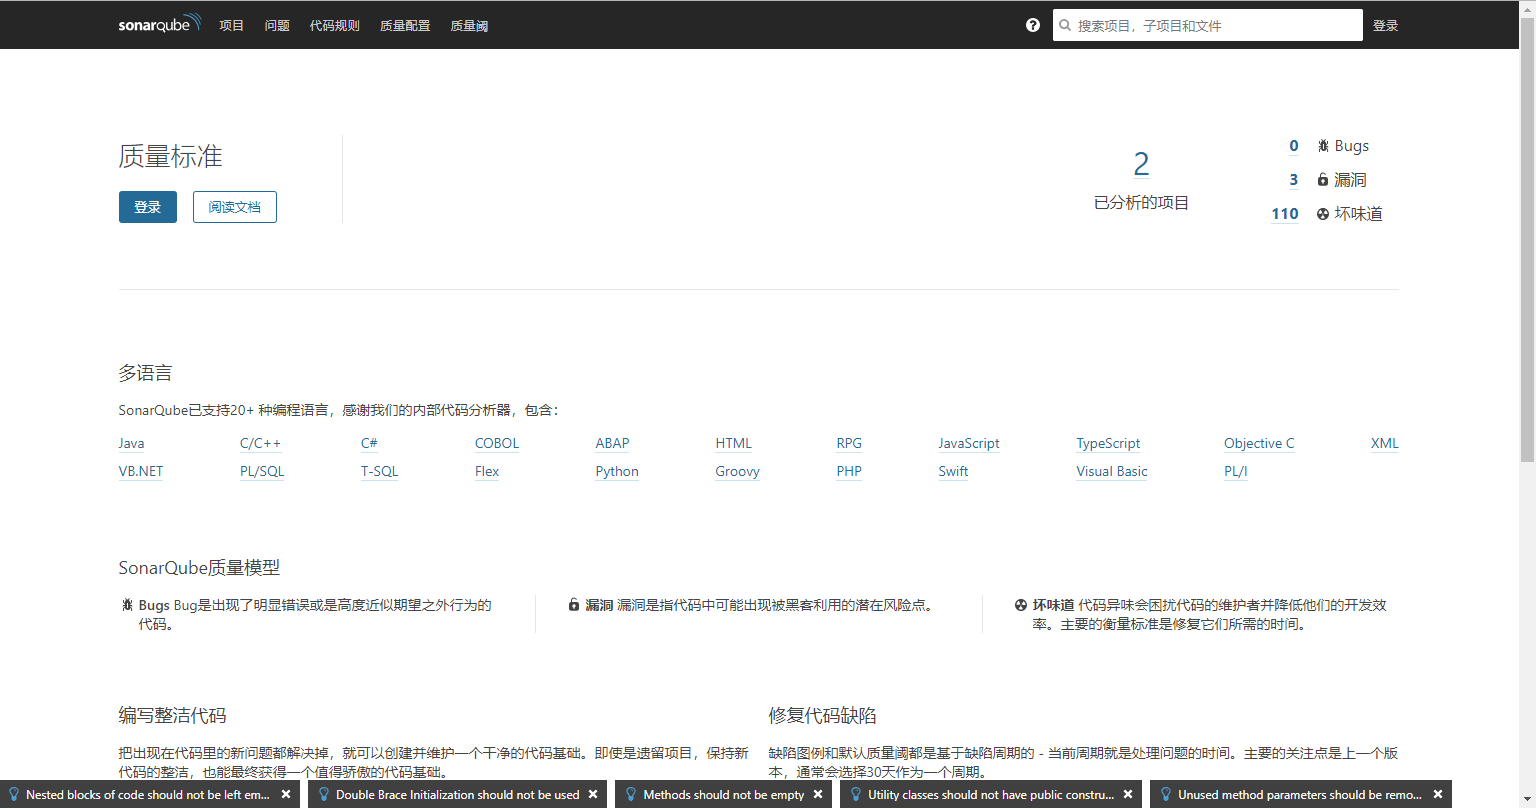This screenshot has height=808, width=1536.
Task: Click the 2 analyzed projects number
Action: pos(1141,164)
